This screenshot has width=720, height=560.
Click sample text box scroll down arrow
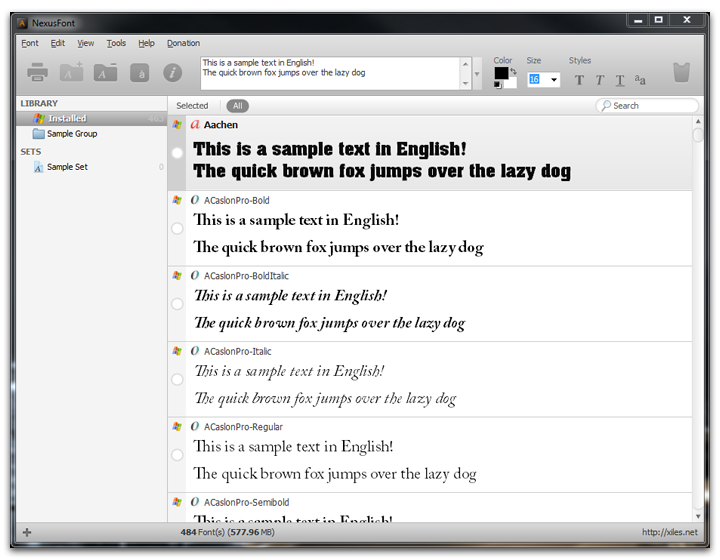(x=465, y=83)
